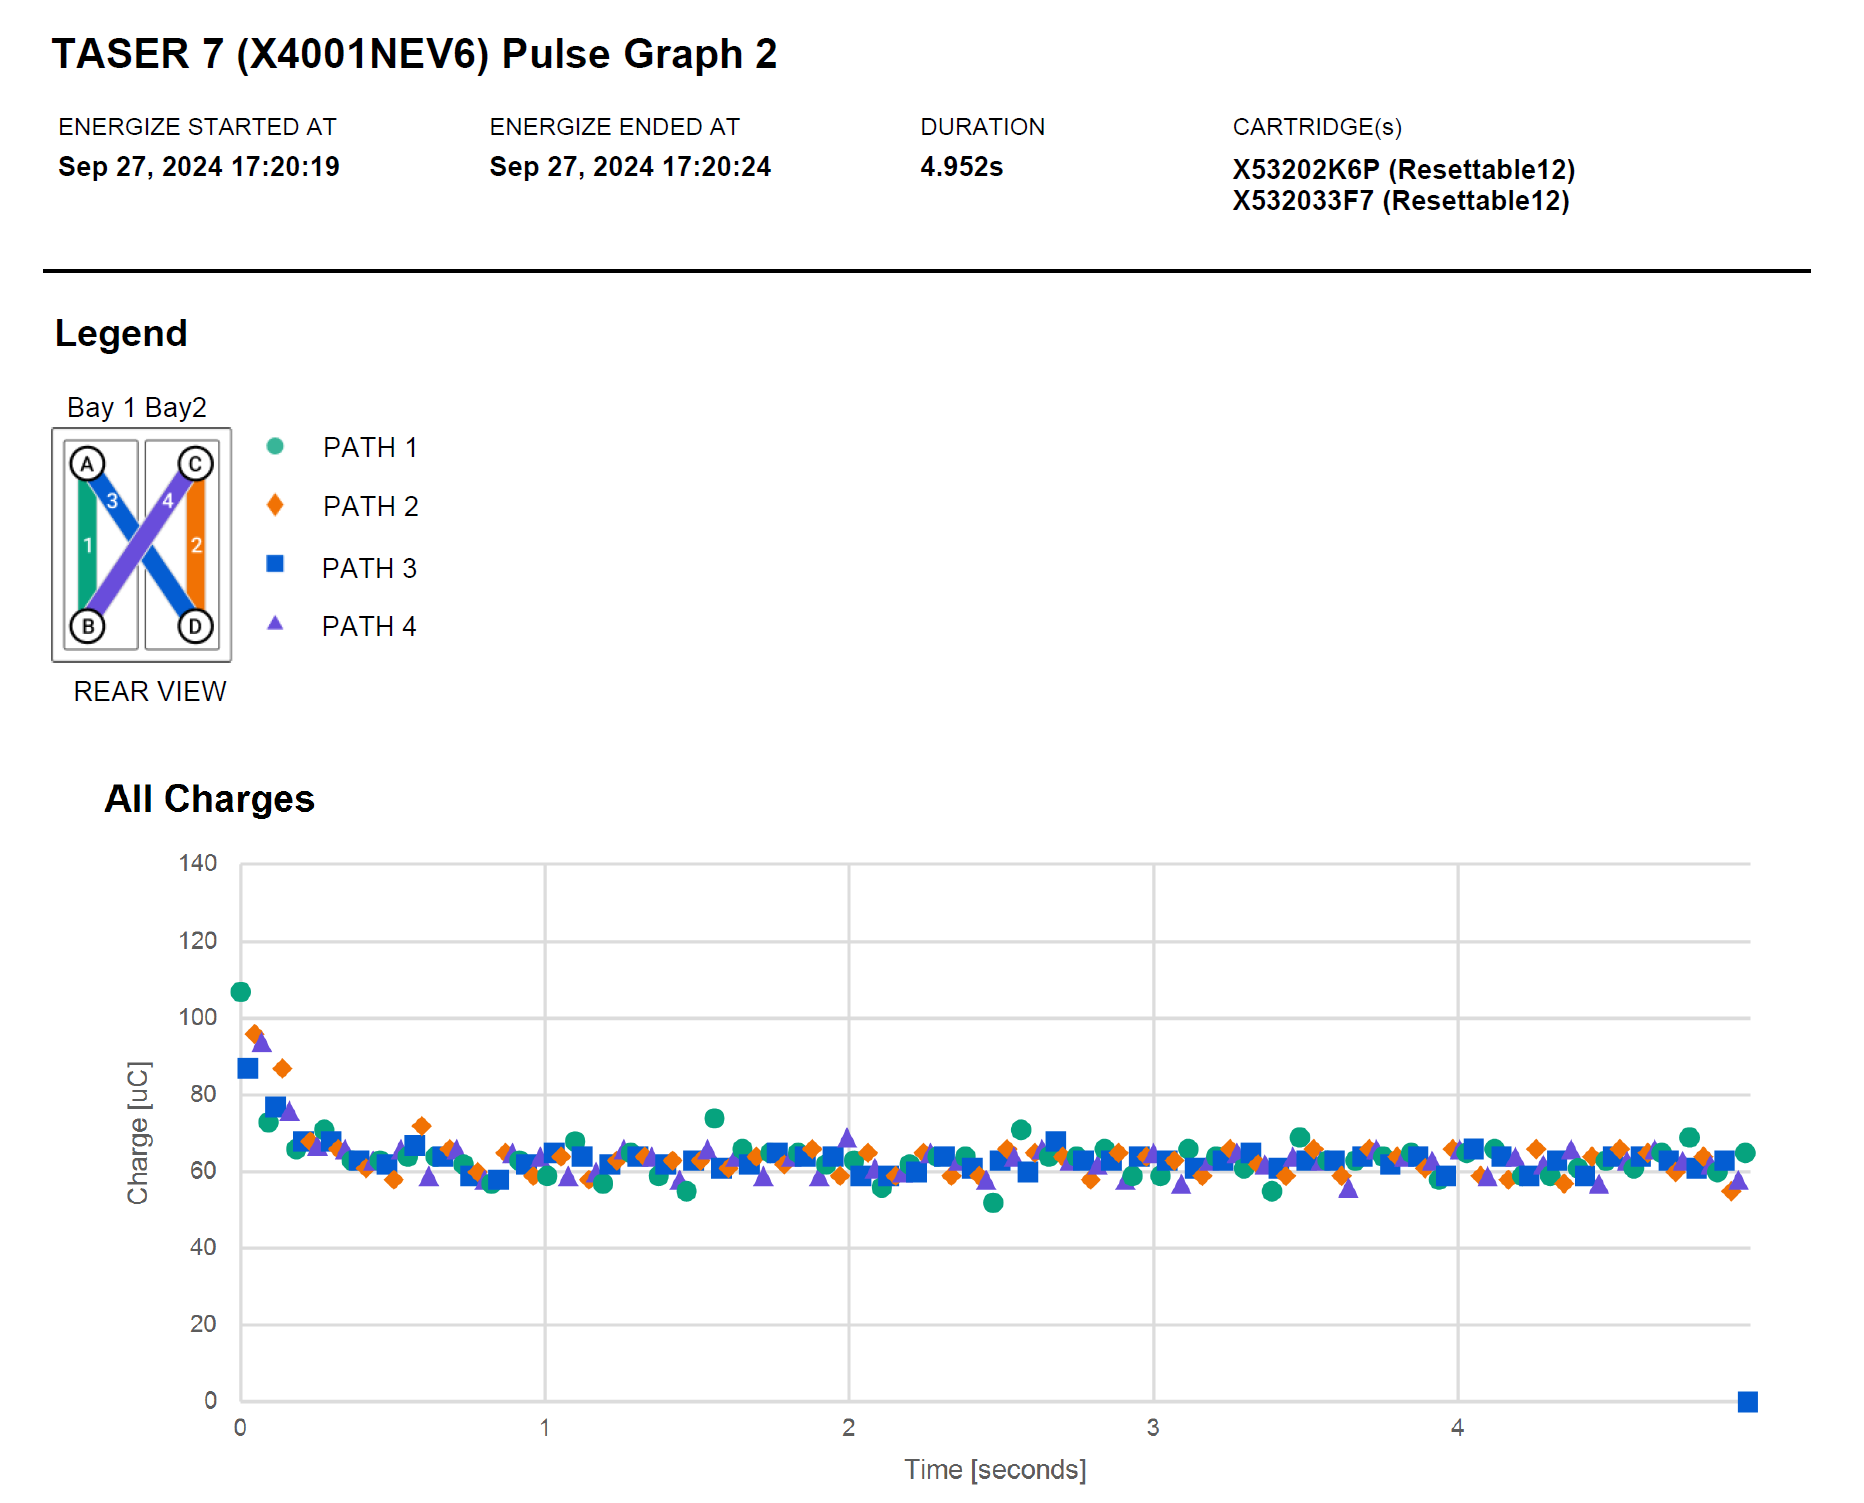1864x1503 pixels.
Task: Select node A in the bay diagram
Action: pos(88,464)
